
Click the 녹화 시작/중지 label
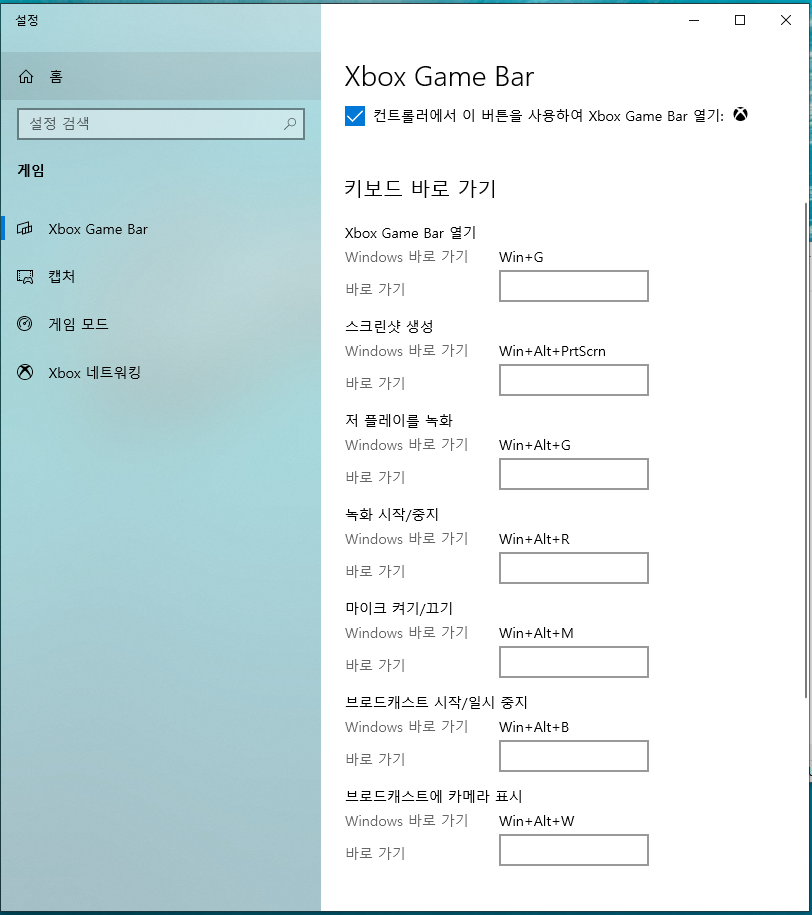click(x=392, y=514)
